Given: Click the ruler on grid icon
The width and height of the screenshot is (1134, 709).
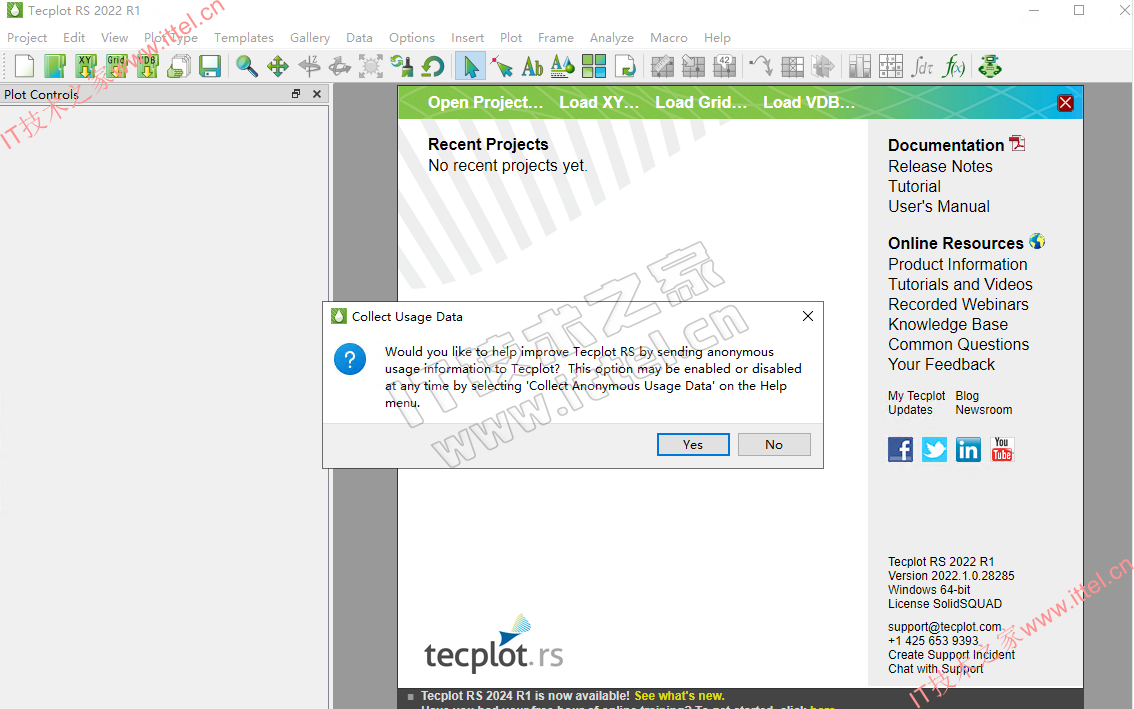Looking at the screenshot, I should click(x=662, y=67).
